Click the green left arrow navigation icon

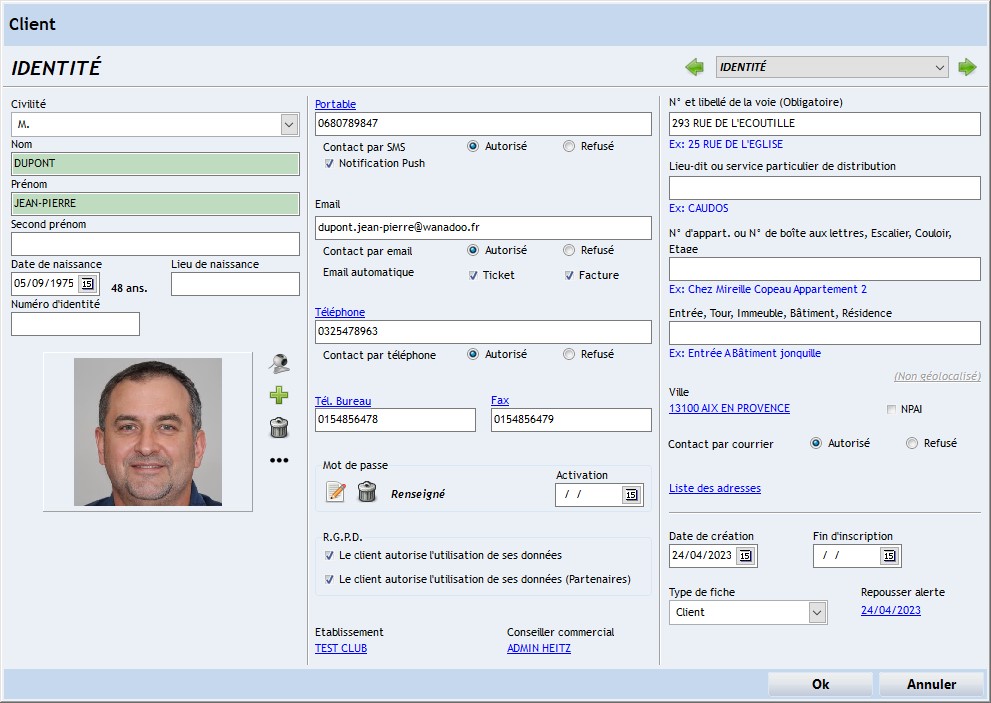(694, 68)
